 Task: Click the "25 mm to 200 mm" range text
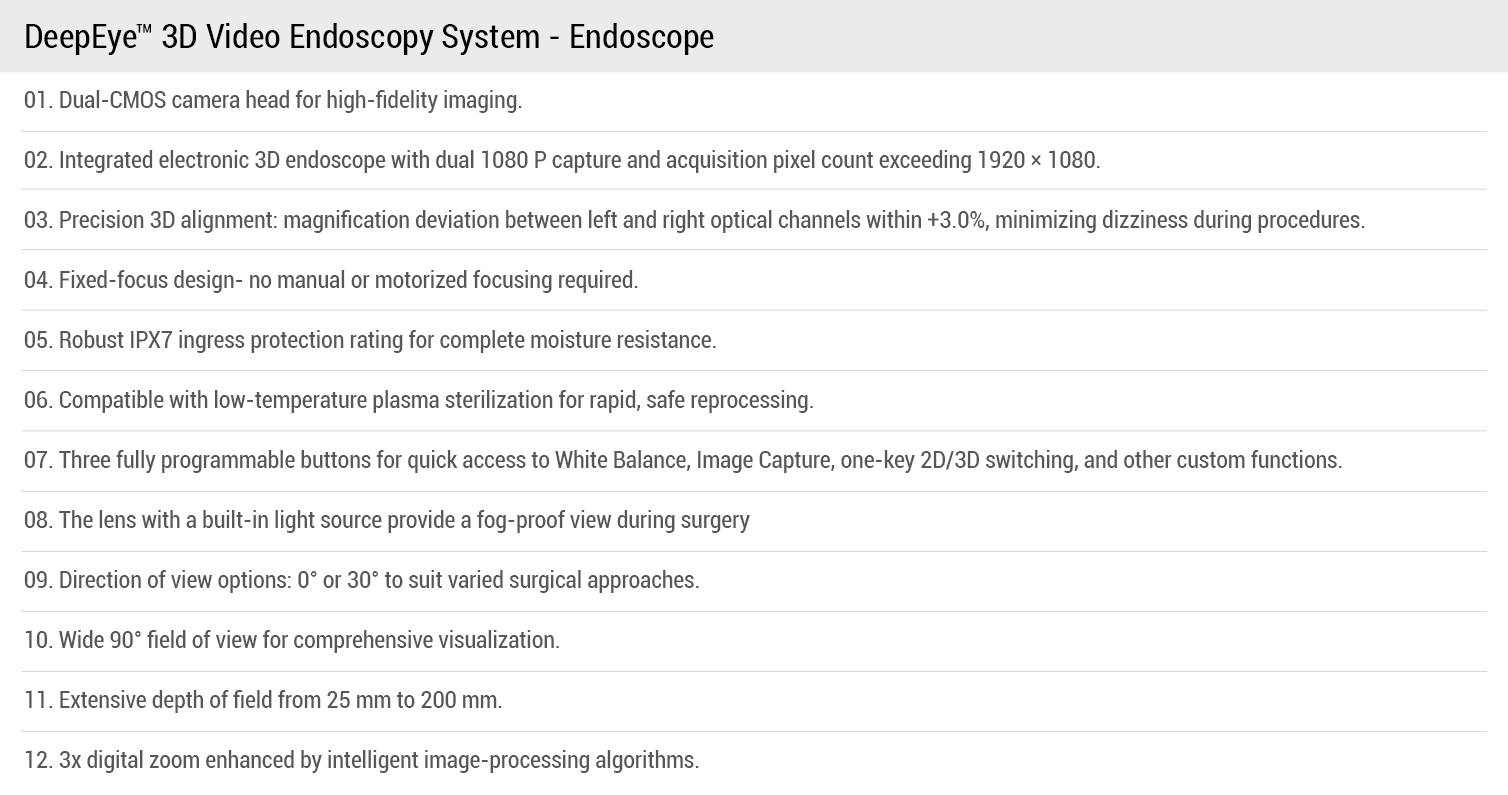click(x=412, y=700)
